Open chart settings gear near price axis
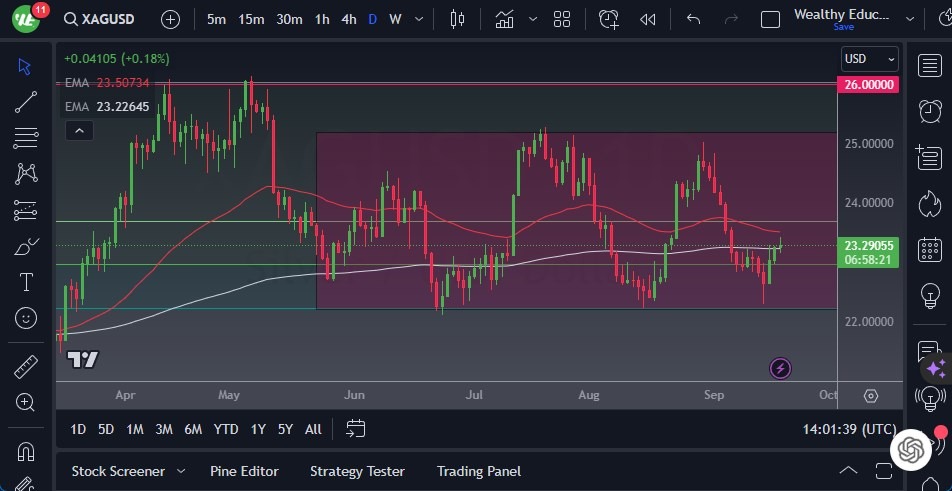This screenshot has height=491, width=952. 871,396
